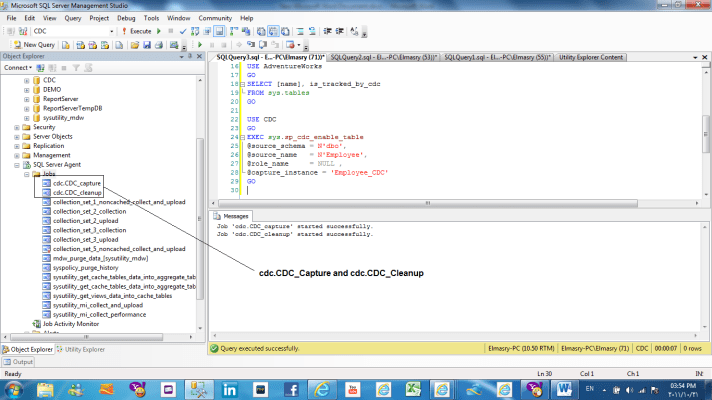Expand the Management folder node
The height and width of the screenshot is (400, 712).
coord(17,155)
